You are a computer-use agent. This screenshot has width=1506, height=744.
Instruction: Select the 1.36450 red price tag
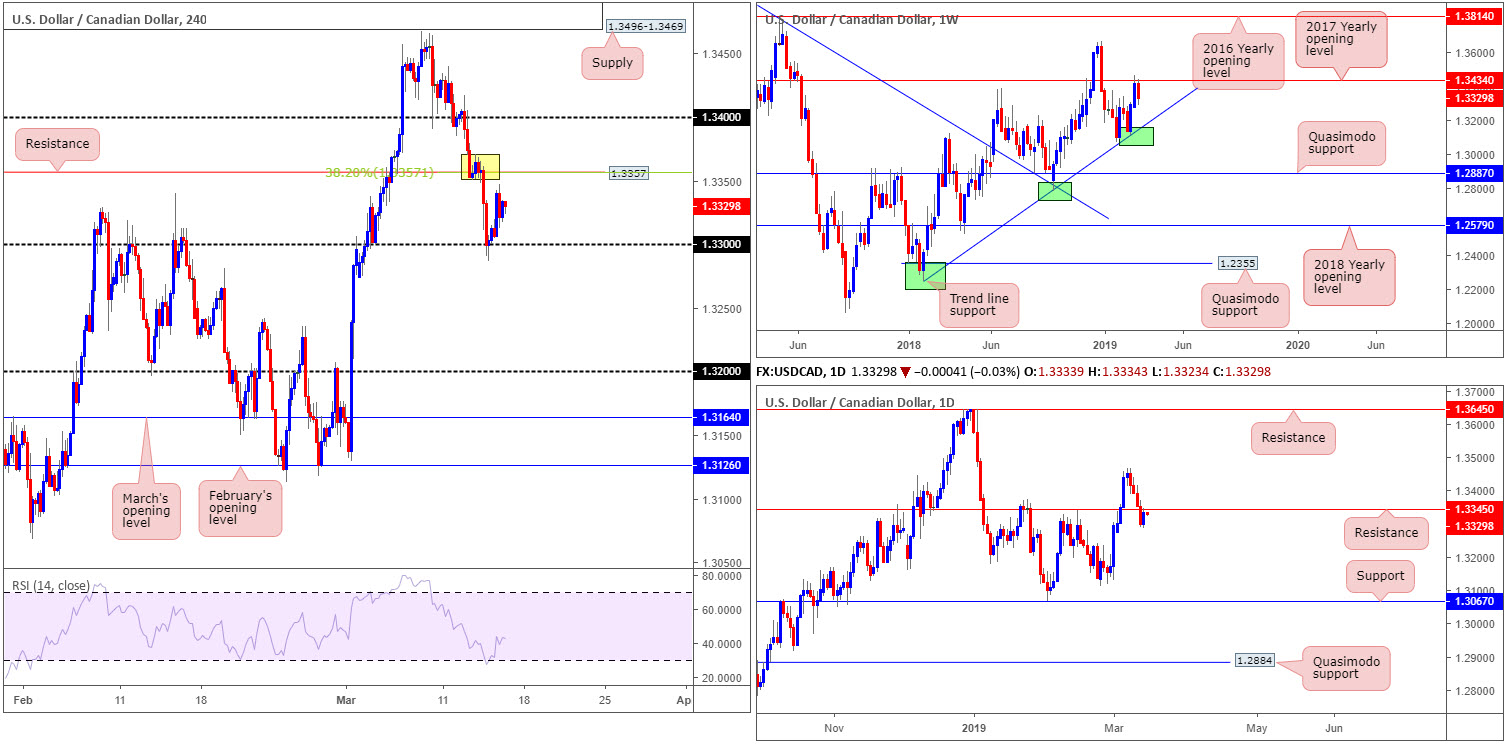[x=1476, y=409]
